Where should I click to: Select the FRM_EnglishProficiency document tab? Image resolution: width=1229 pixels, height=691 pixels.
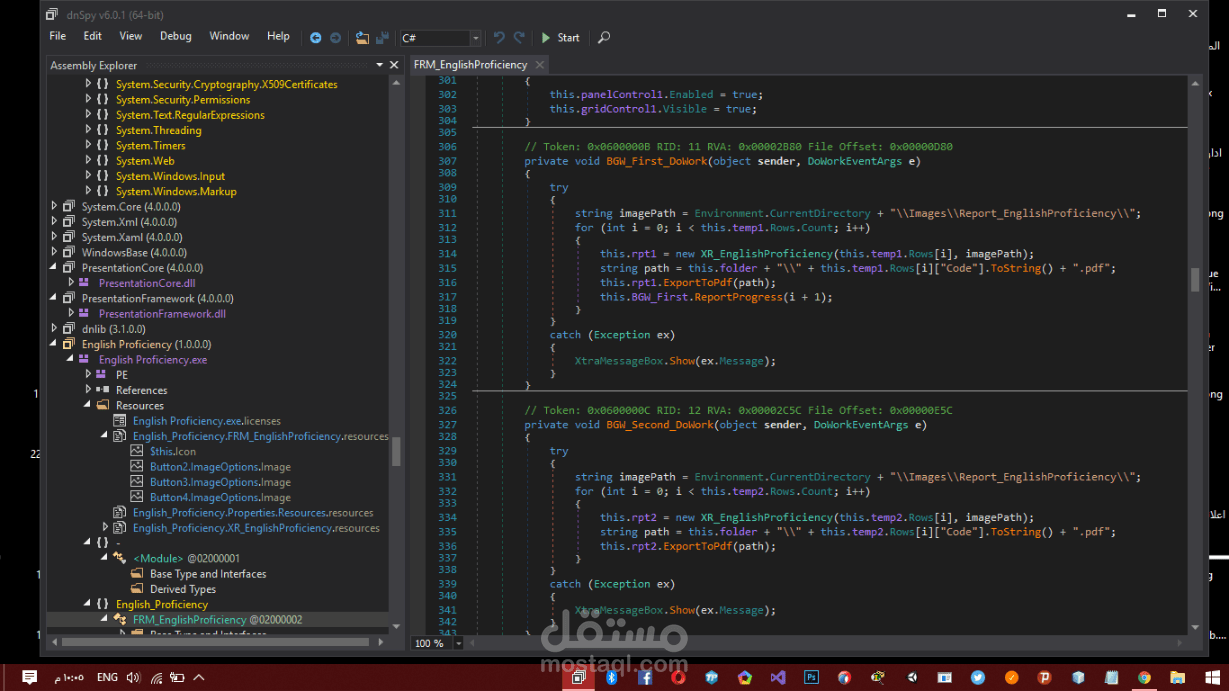470,64
